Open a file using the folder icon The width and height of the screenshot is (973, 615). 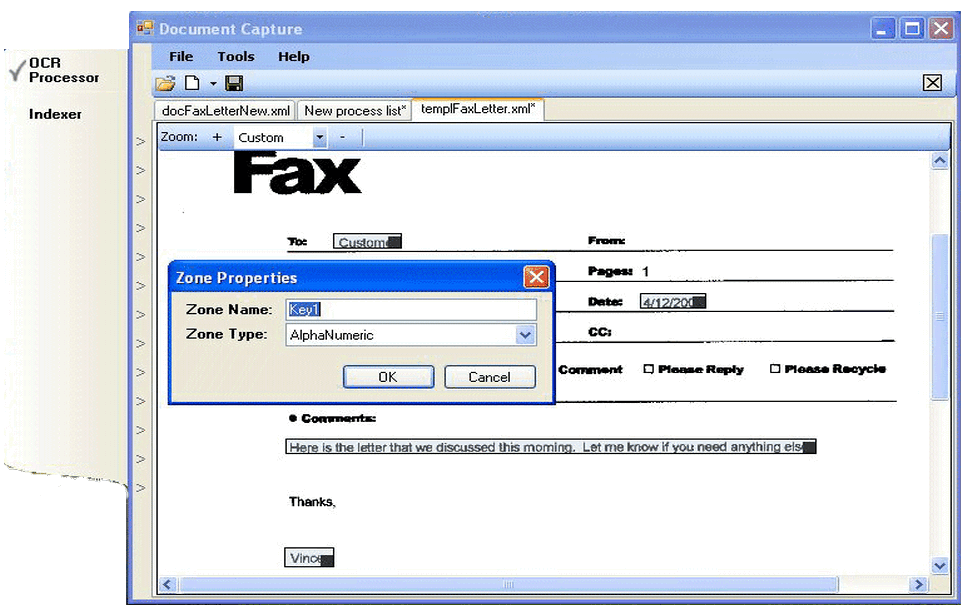point(166,84)
